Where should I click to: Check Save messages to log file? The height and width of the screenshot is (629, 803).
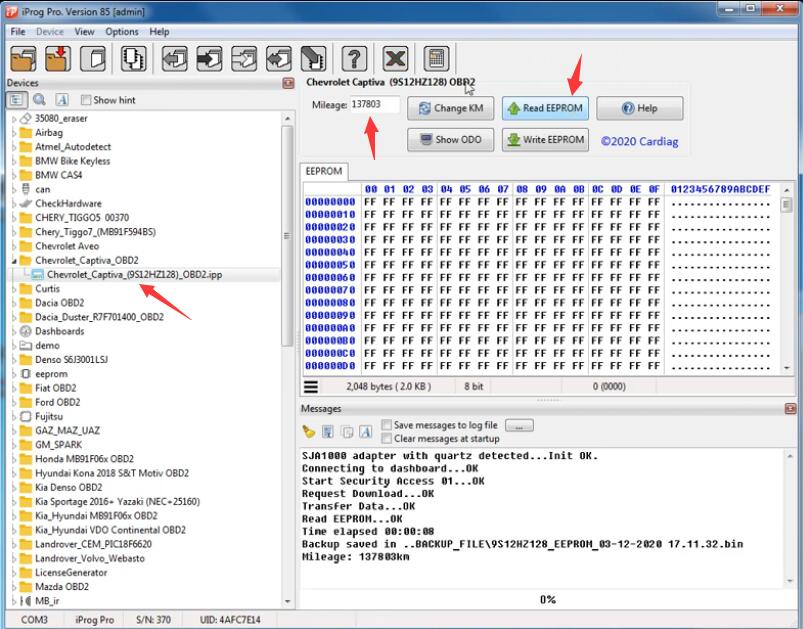(x=387, y=425)
